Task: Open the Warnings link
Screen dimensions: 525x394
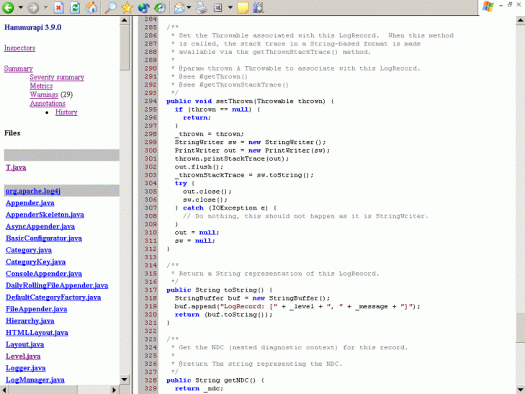Action: click(44, 95)
